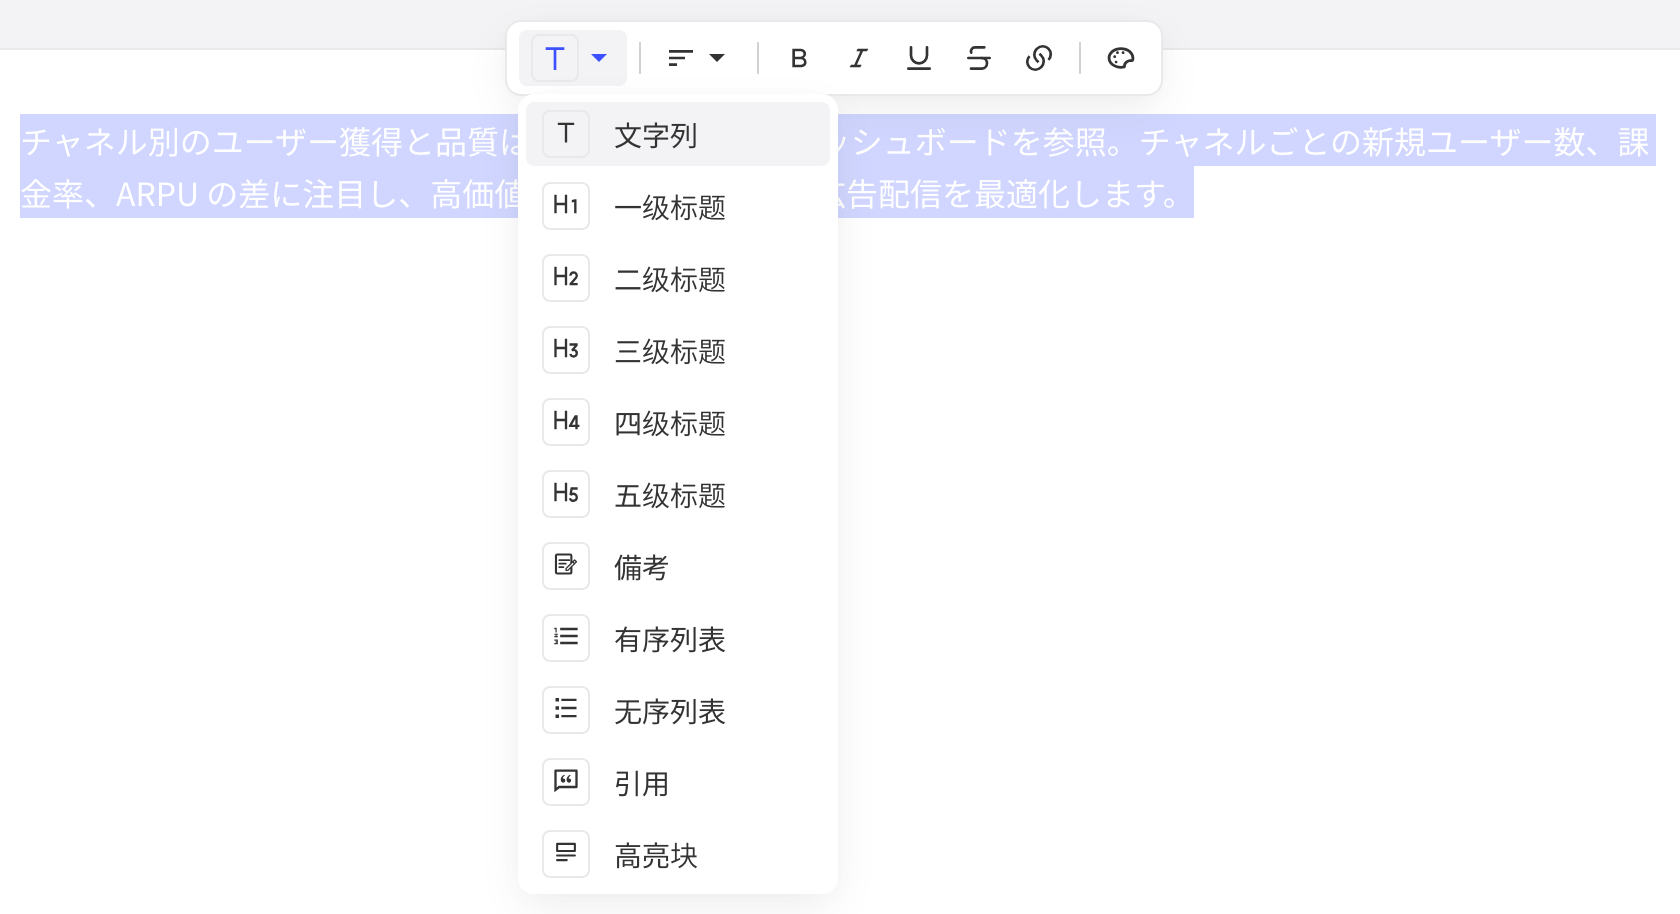
Task: Convert to 有序列表 numbered list
Action: (678, 638)
